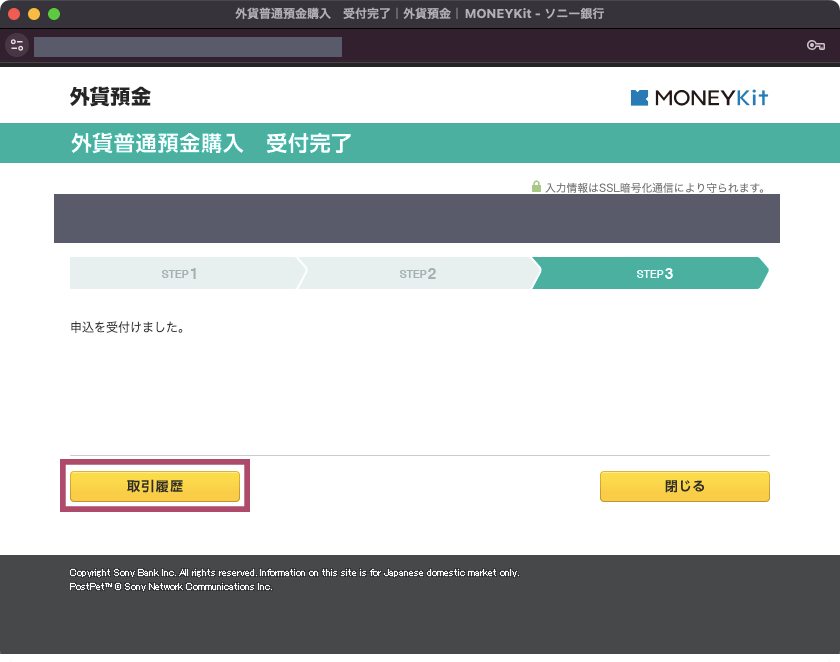Select the STEP1 progress indicator
This screenshot has width=840, height=662.
[x=184, y=273]
